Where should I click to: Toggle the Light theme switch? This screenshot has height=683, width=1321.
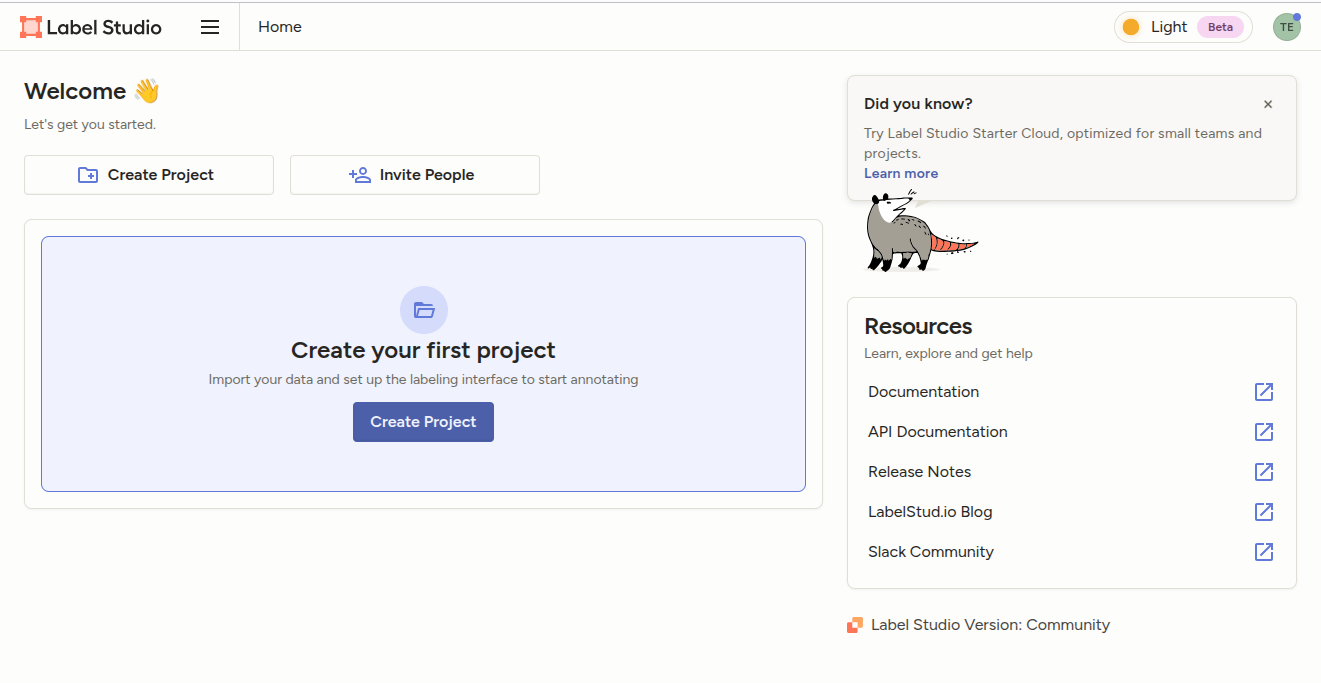(x=1155, y=27)
